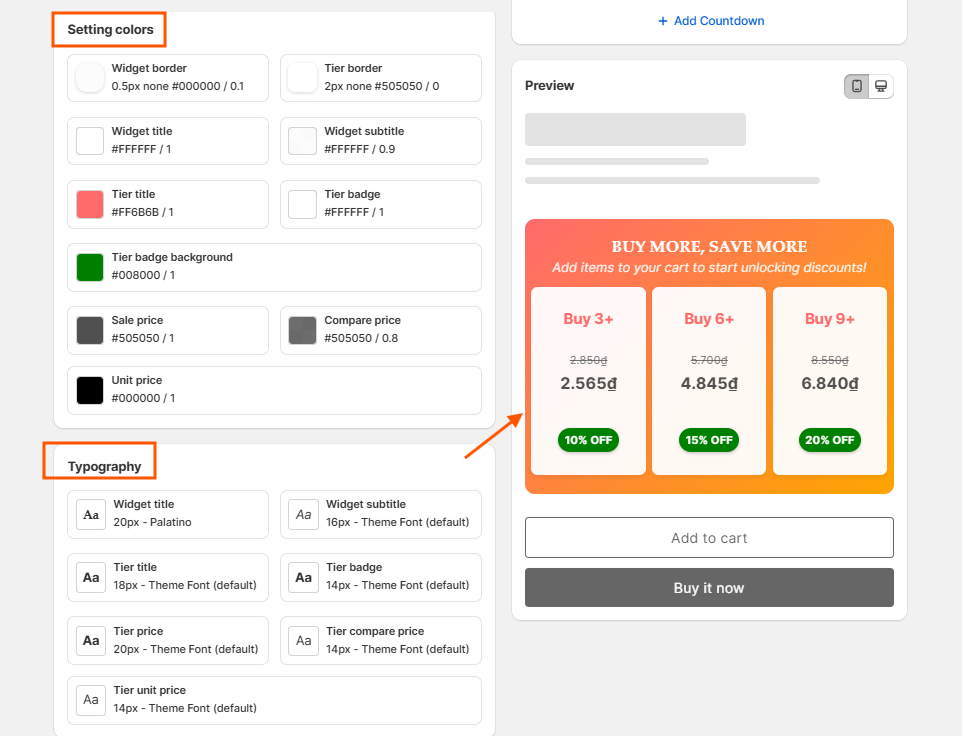Open the Compare price color swatch
The image size is (963, 736).
[x=302, y=331]
